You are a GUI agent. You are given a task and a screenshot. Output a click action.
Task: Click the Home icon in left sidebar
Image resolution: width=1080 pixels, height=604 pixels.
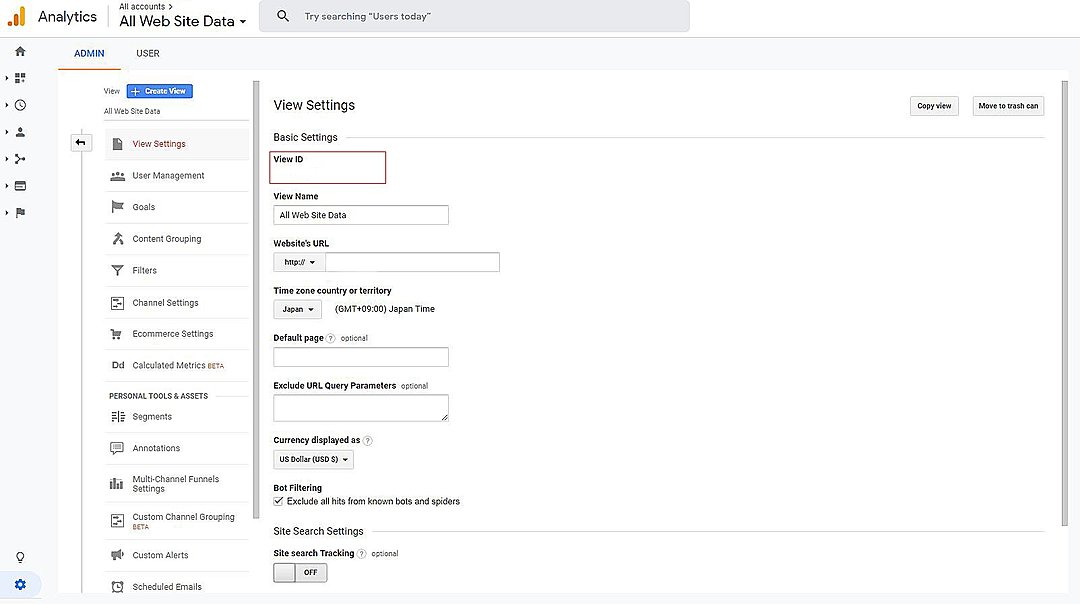coord(20,52)
